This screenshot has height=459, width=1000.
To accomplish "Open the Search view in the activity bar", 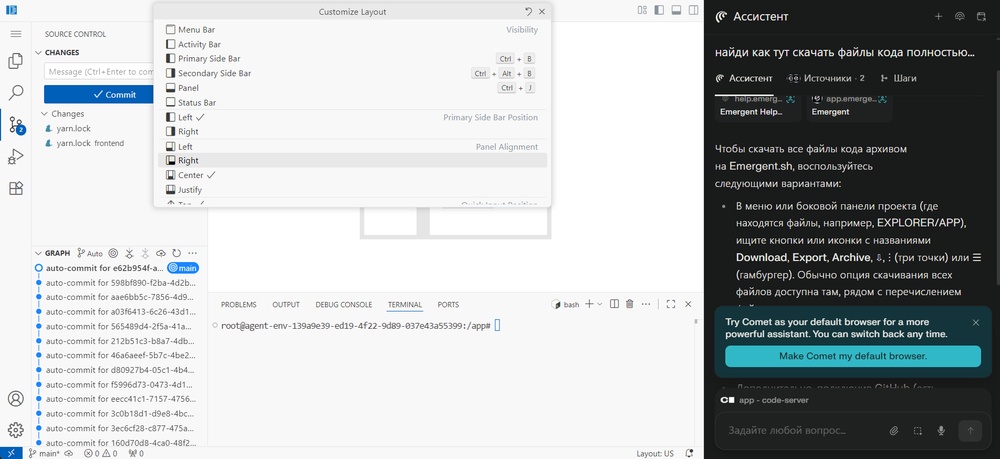I will coord(15,93).
